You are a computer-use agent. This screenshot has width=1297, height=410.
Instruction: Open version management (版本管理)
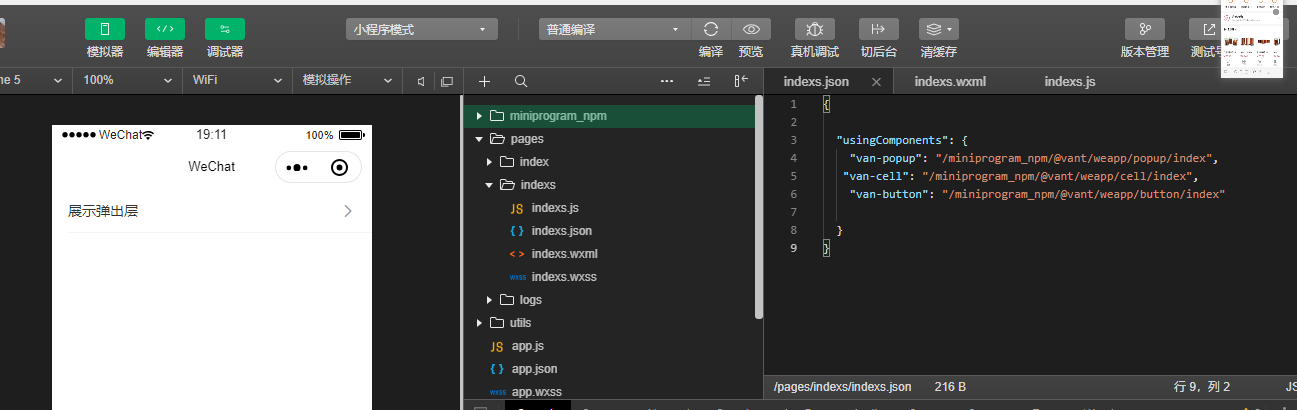point(1144,29)
